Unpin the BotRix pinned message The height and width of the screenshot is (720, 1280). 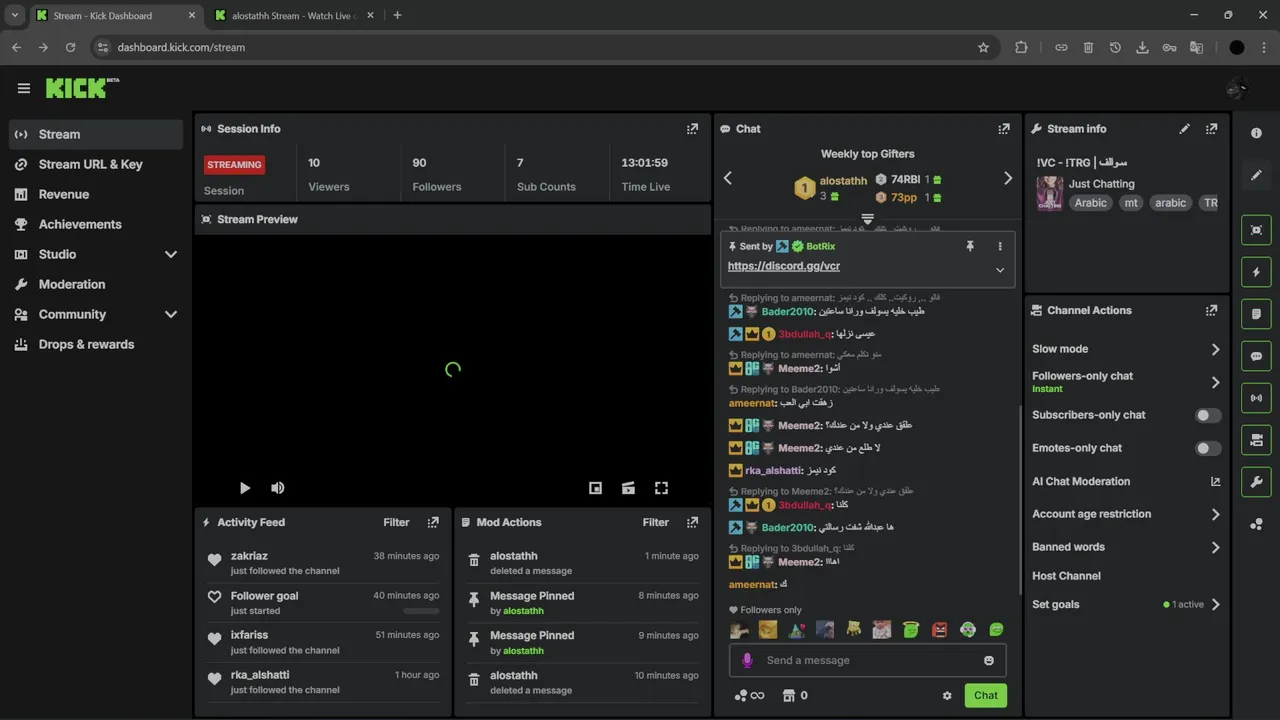[x=970, y=246]
